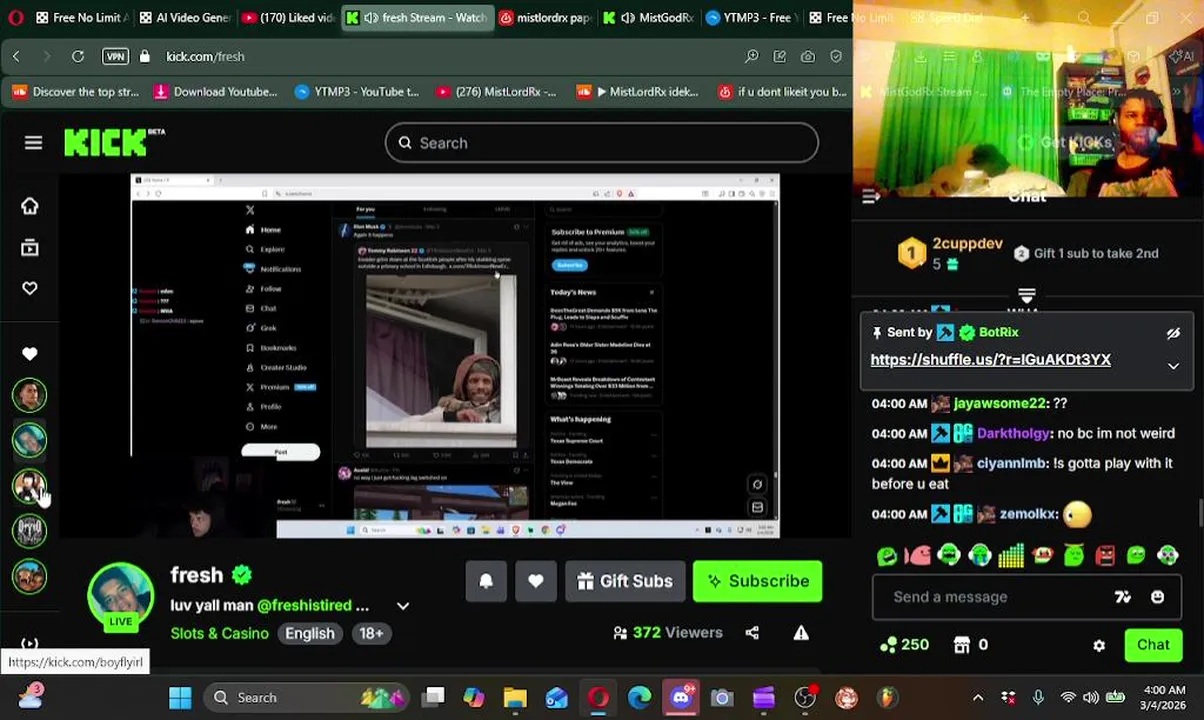The width and height of the screenshot is (1204, 720).
Task: Focus the Kick search box
Action: click(602, 143)
